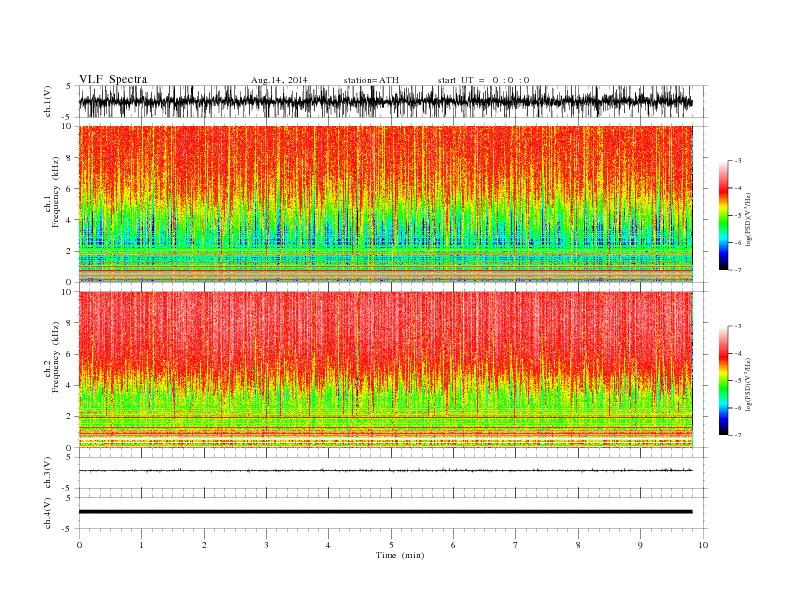Image resolution: width=792 pixels, height=612 pixels.
Task: Click the "-7" tick on the upper color bar
Action: click(738, 270)
